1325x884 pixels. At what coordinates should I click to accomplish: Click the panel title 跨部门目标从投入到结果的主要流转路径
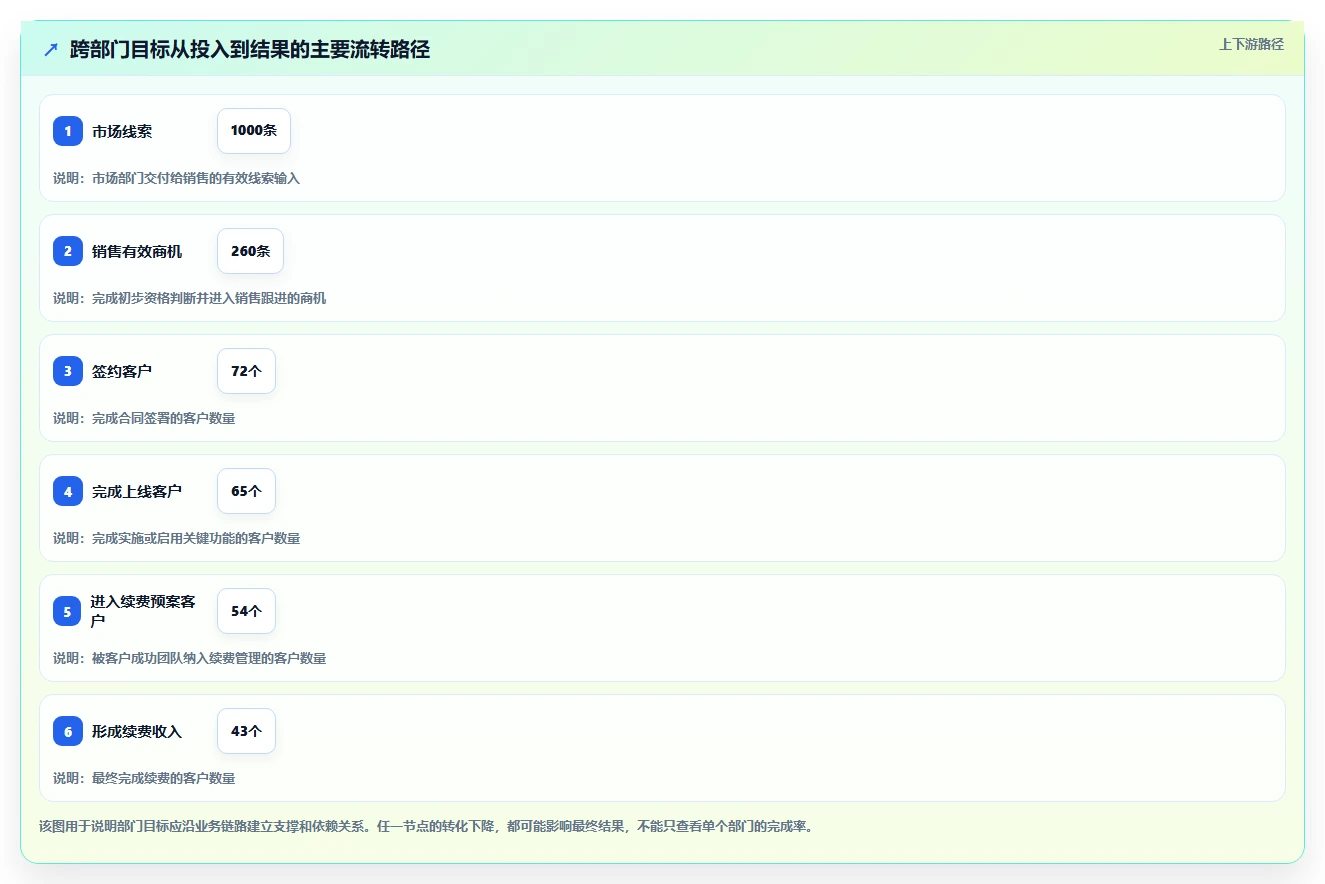point(250,50)
